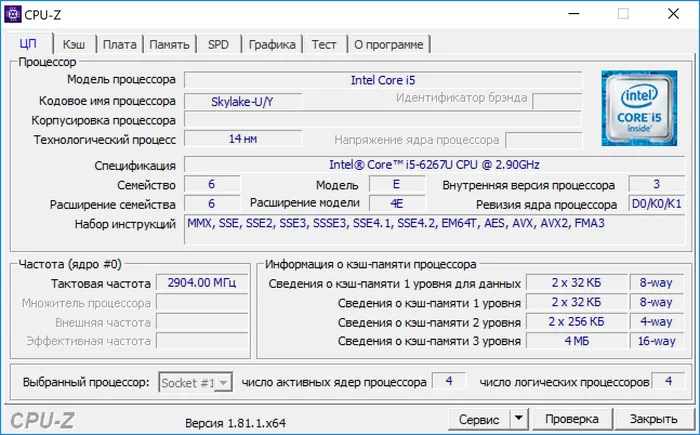Select the SPD tab

[x=218, y=44]
